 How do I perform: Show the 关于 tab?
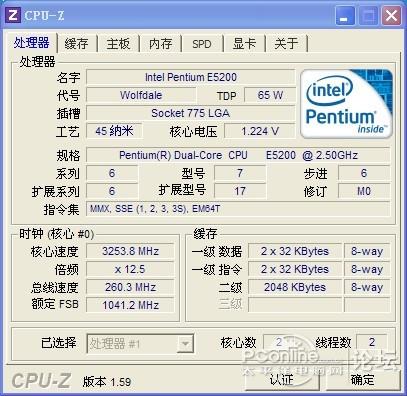tap(286, 44)
